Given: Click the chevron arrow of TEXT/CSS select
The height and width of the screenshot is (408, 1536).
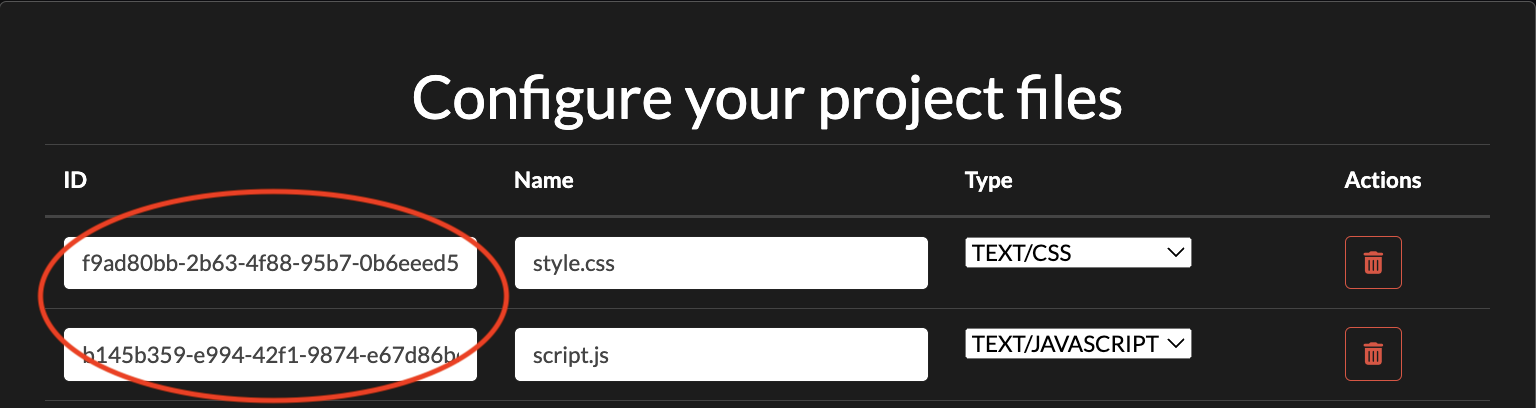Looking at the screenshot, I should pyautogui.click(x=1176, y=254).
